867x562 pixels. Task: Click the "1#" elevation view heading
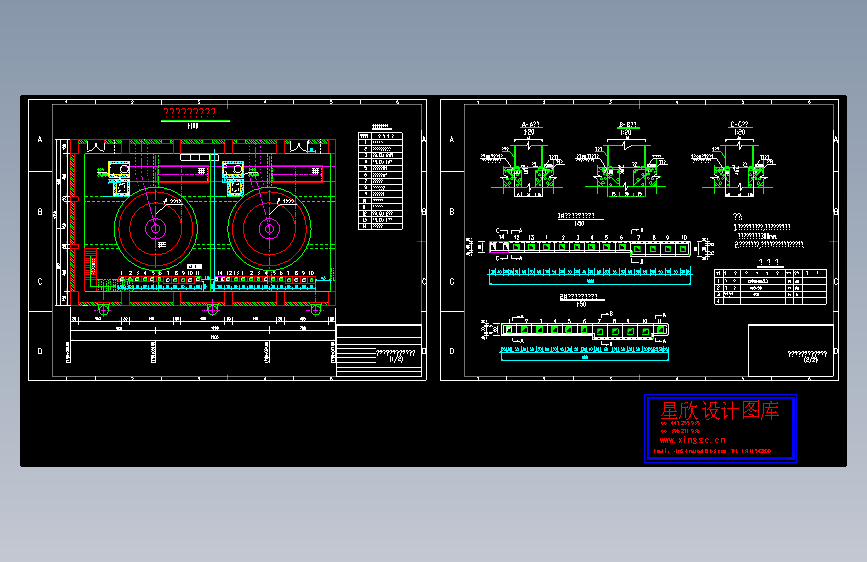click(576, 215)
